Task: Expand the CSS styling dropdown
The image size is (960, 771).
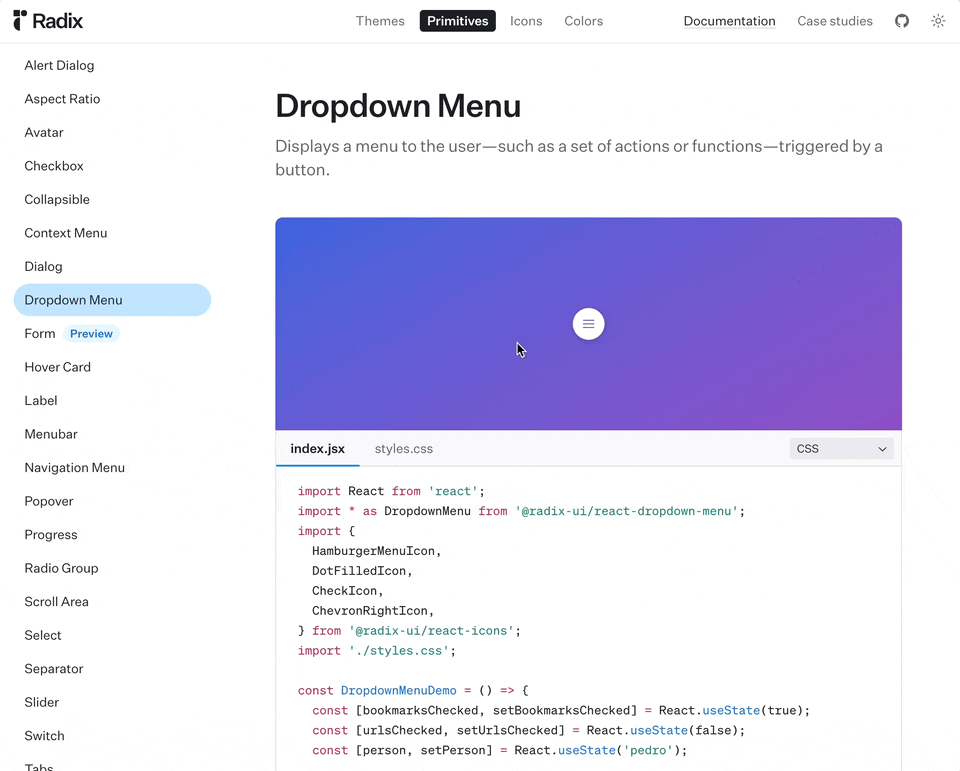Action: (841, 449)
